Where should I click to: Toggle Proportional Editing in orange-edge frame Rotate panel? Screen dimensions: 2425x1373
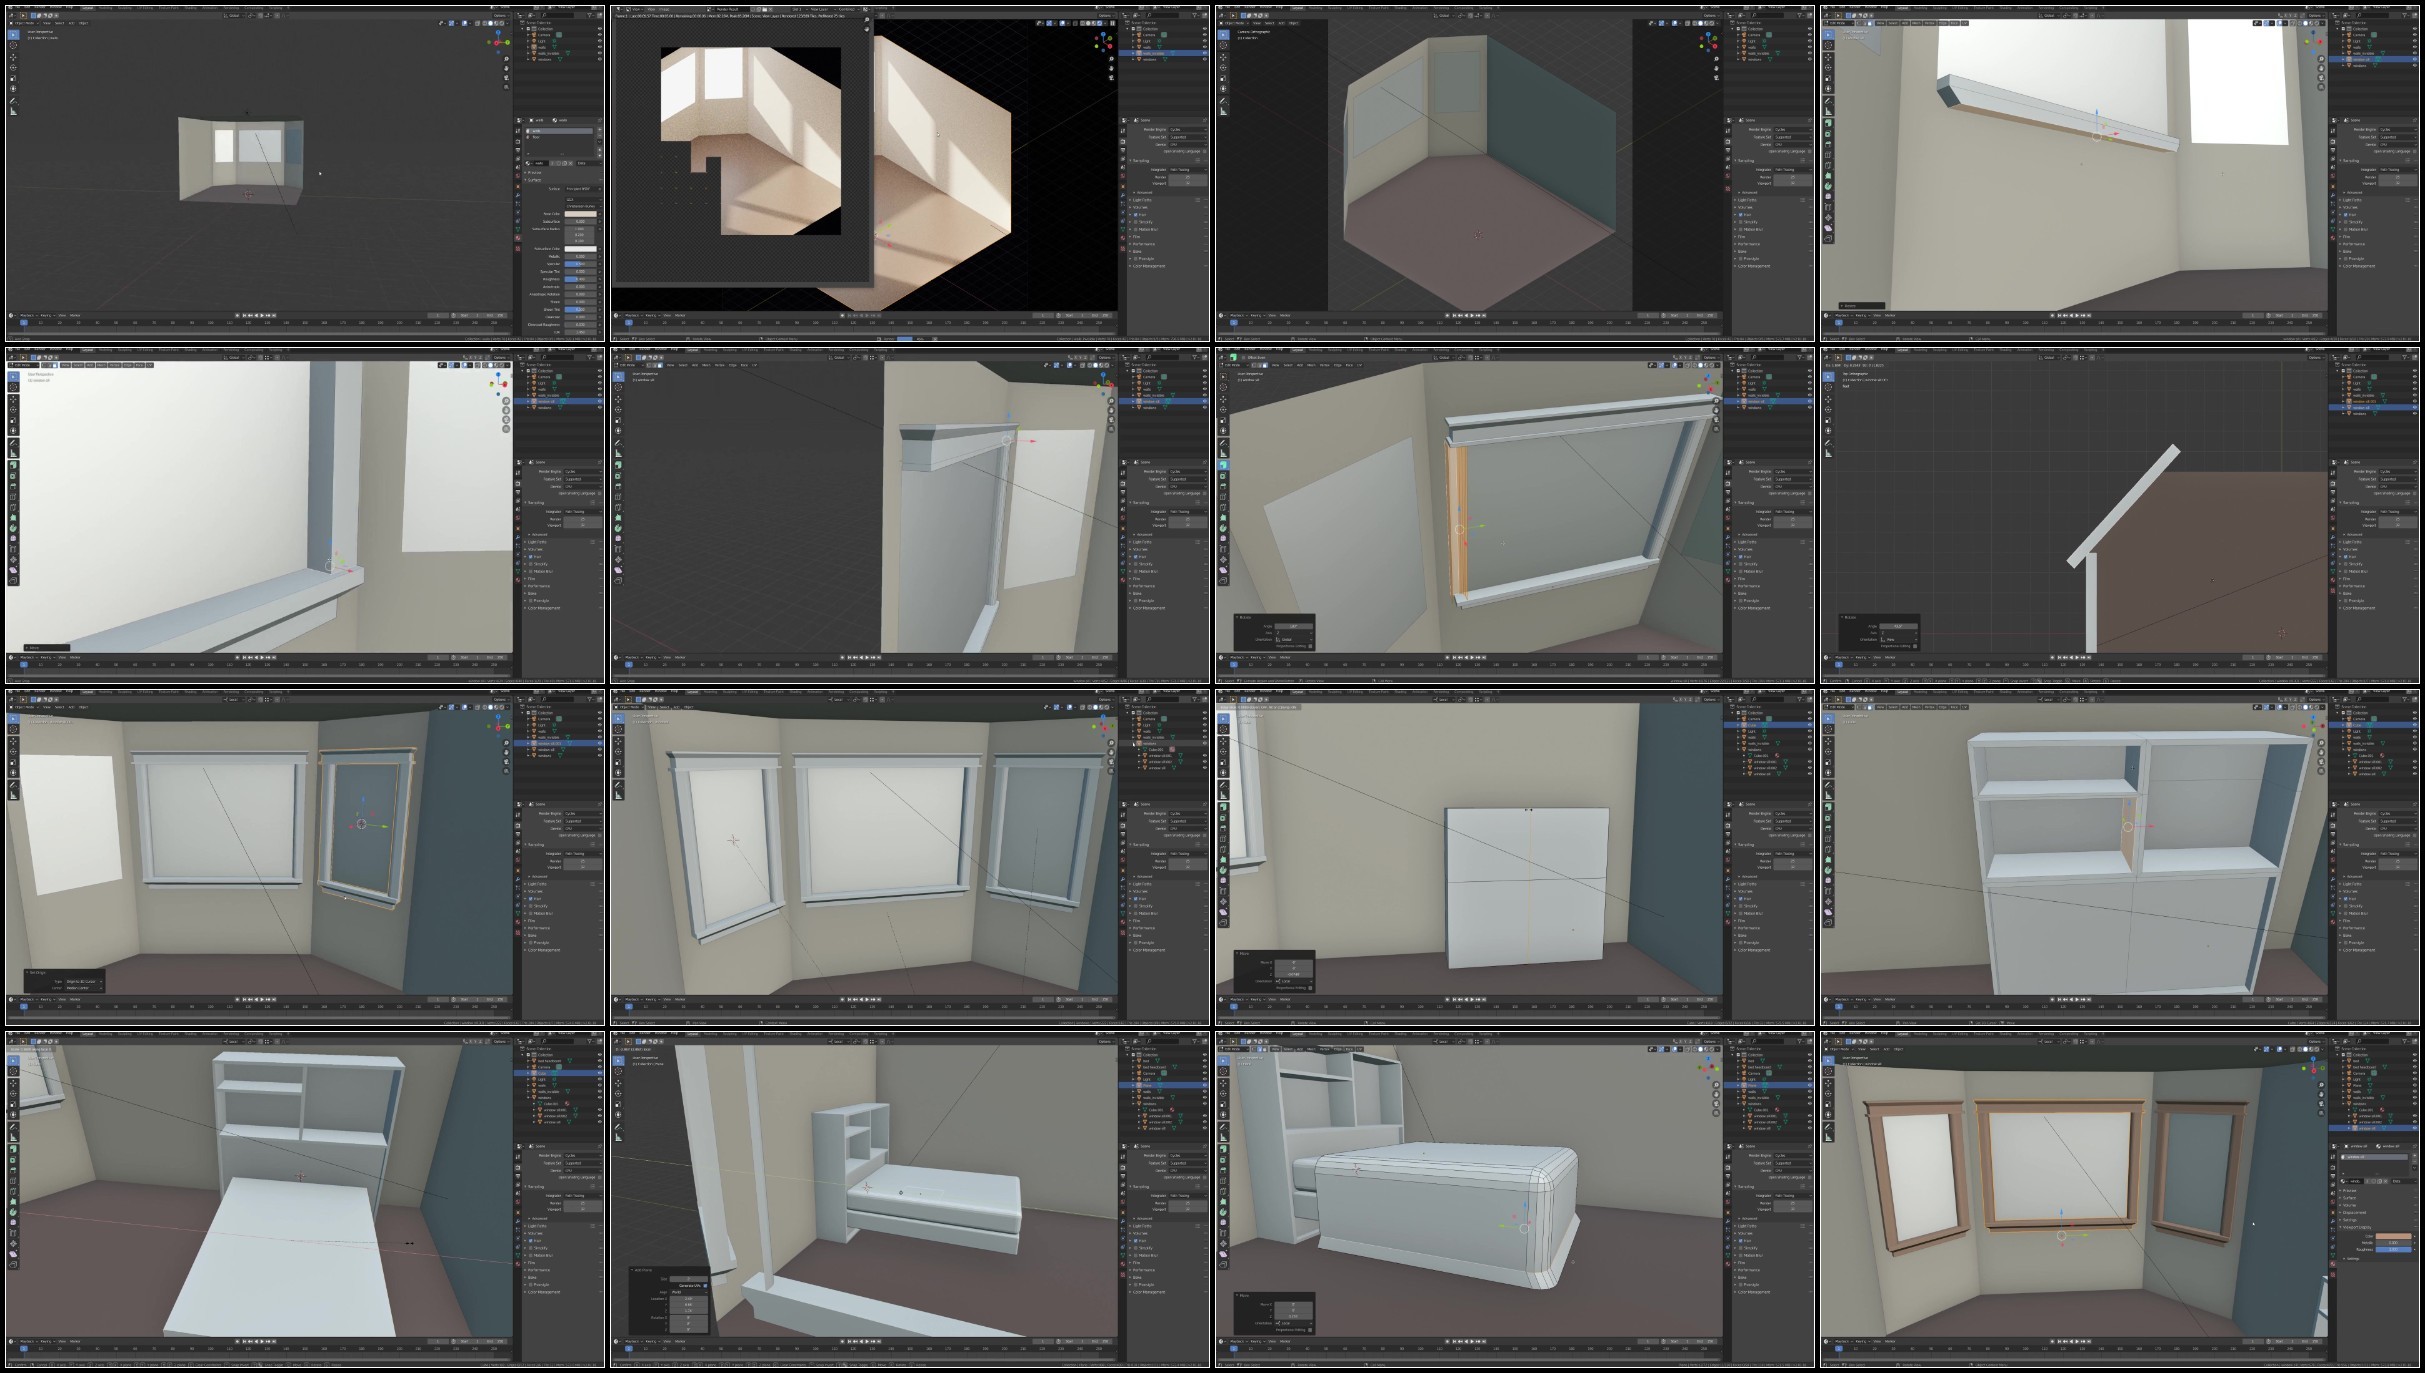pos(1310,646)
